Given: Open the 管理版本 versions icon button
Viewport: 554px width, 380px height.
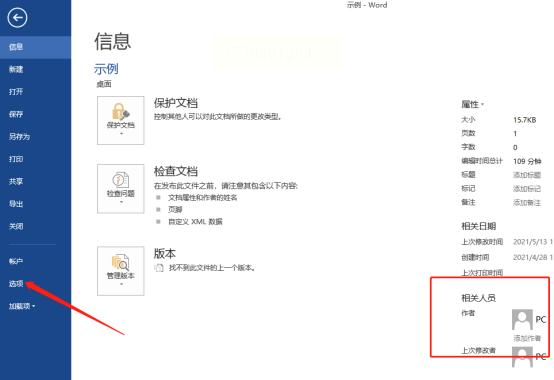Looking at the screenshot, I should [120, 271].
